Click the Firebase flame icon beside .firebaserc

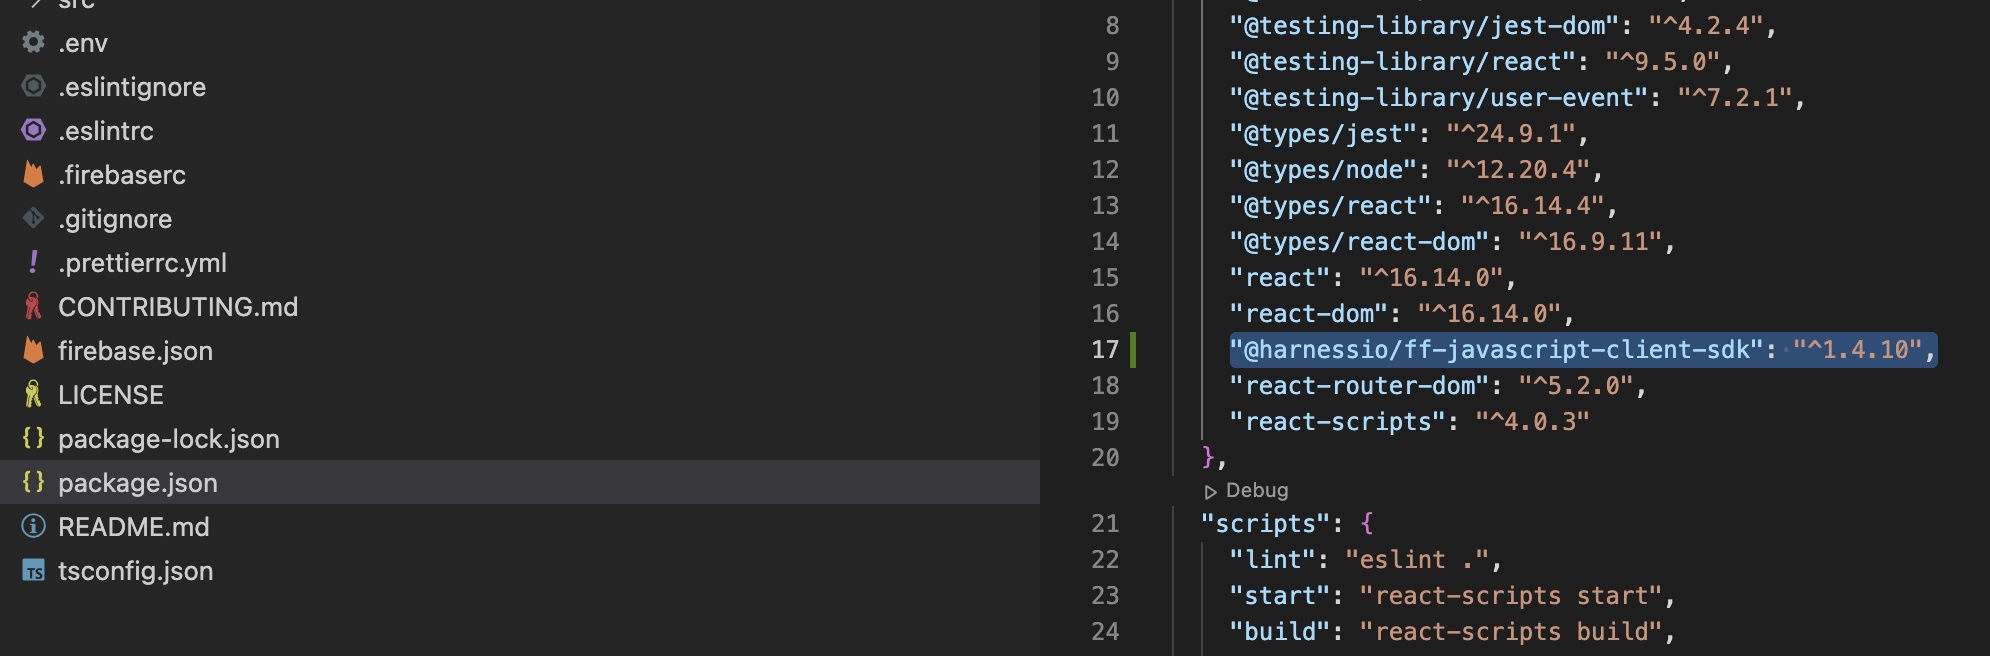click(33, 174)
